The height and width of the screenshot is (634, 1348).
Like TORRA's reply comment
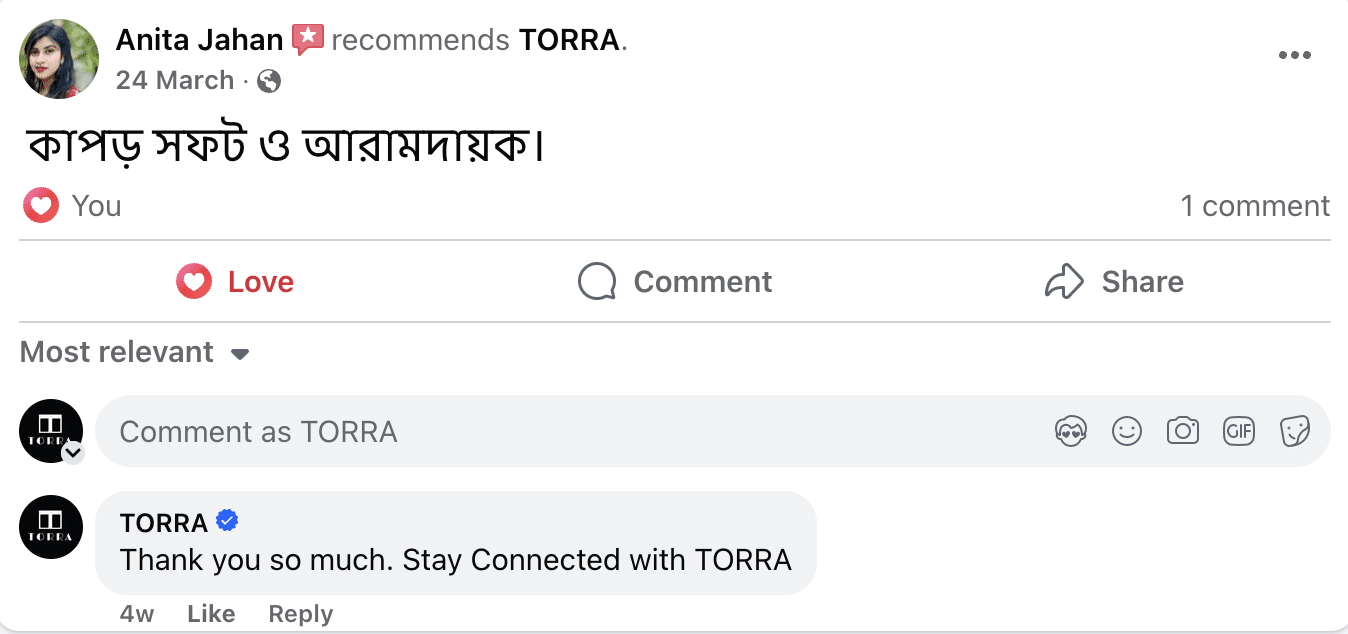211,613
